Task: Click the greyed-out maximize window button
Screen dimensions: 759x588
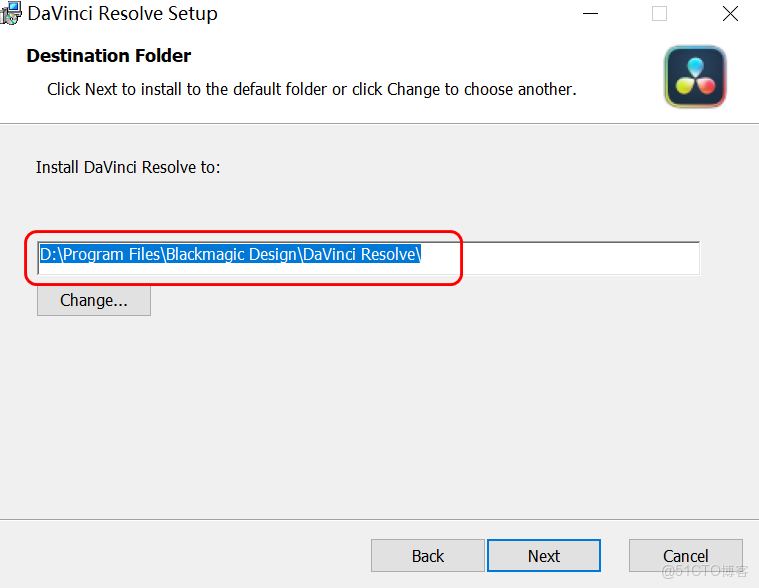Action: pyautogui.click(x=659, y=14)
